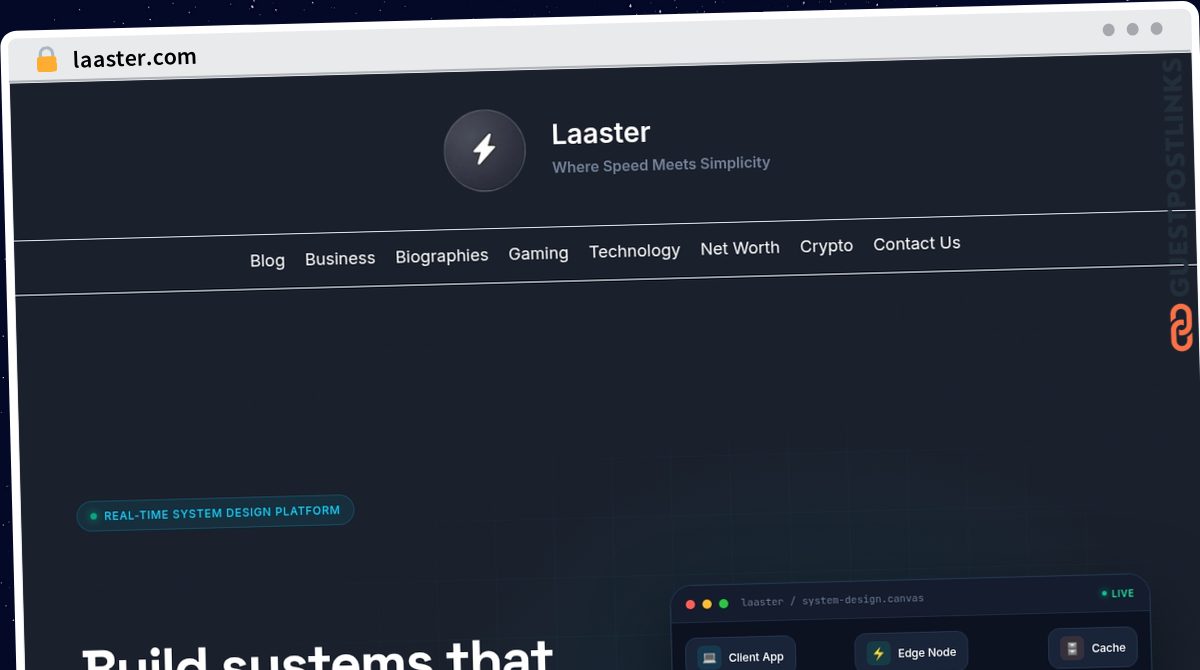
Task: Click the red dot in canvas window
Action: pyautogui.click(x=690, y=604)
